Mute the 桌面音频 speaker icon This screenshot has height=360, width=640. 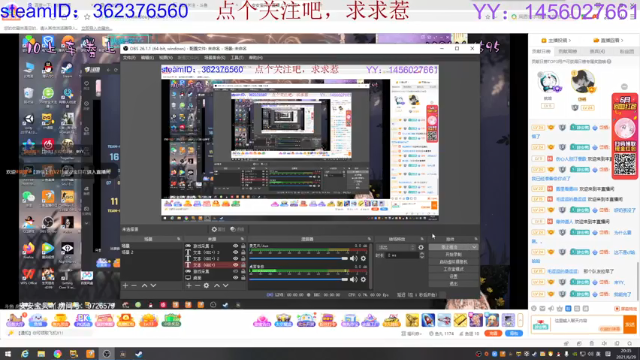(x=353, y=280)
